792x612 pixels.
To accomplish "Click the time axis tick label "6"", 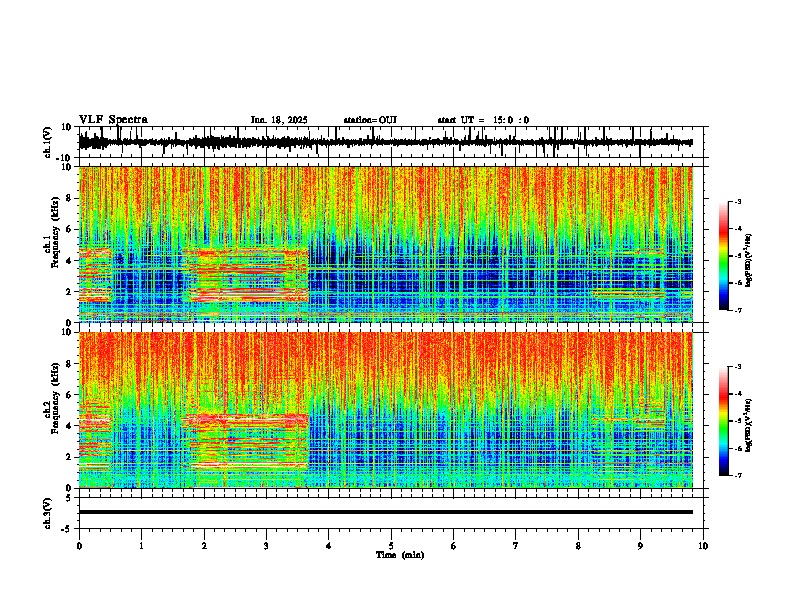I will (454, 546).
